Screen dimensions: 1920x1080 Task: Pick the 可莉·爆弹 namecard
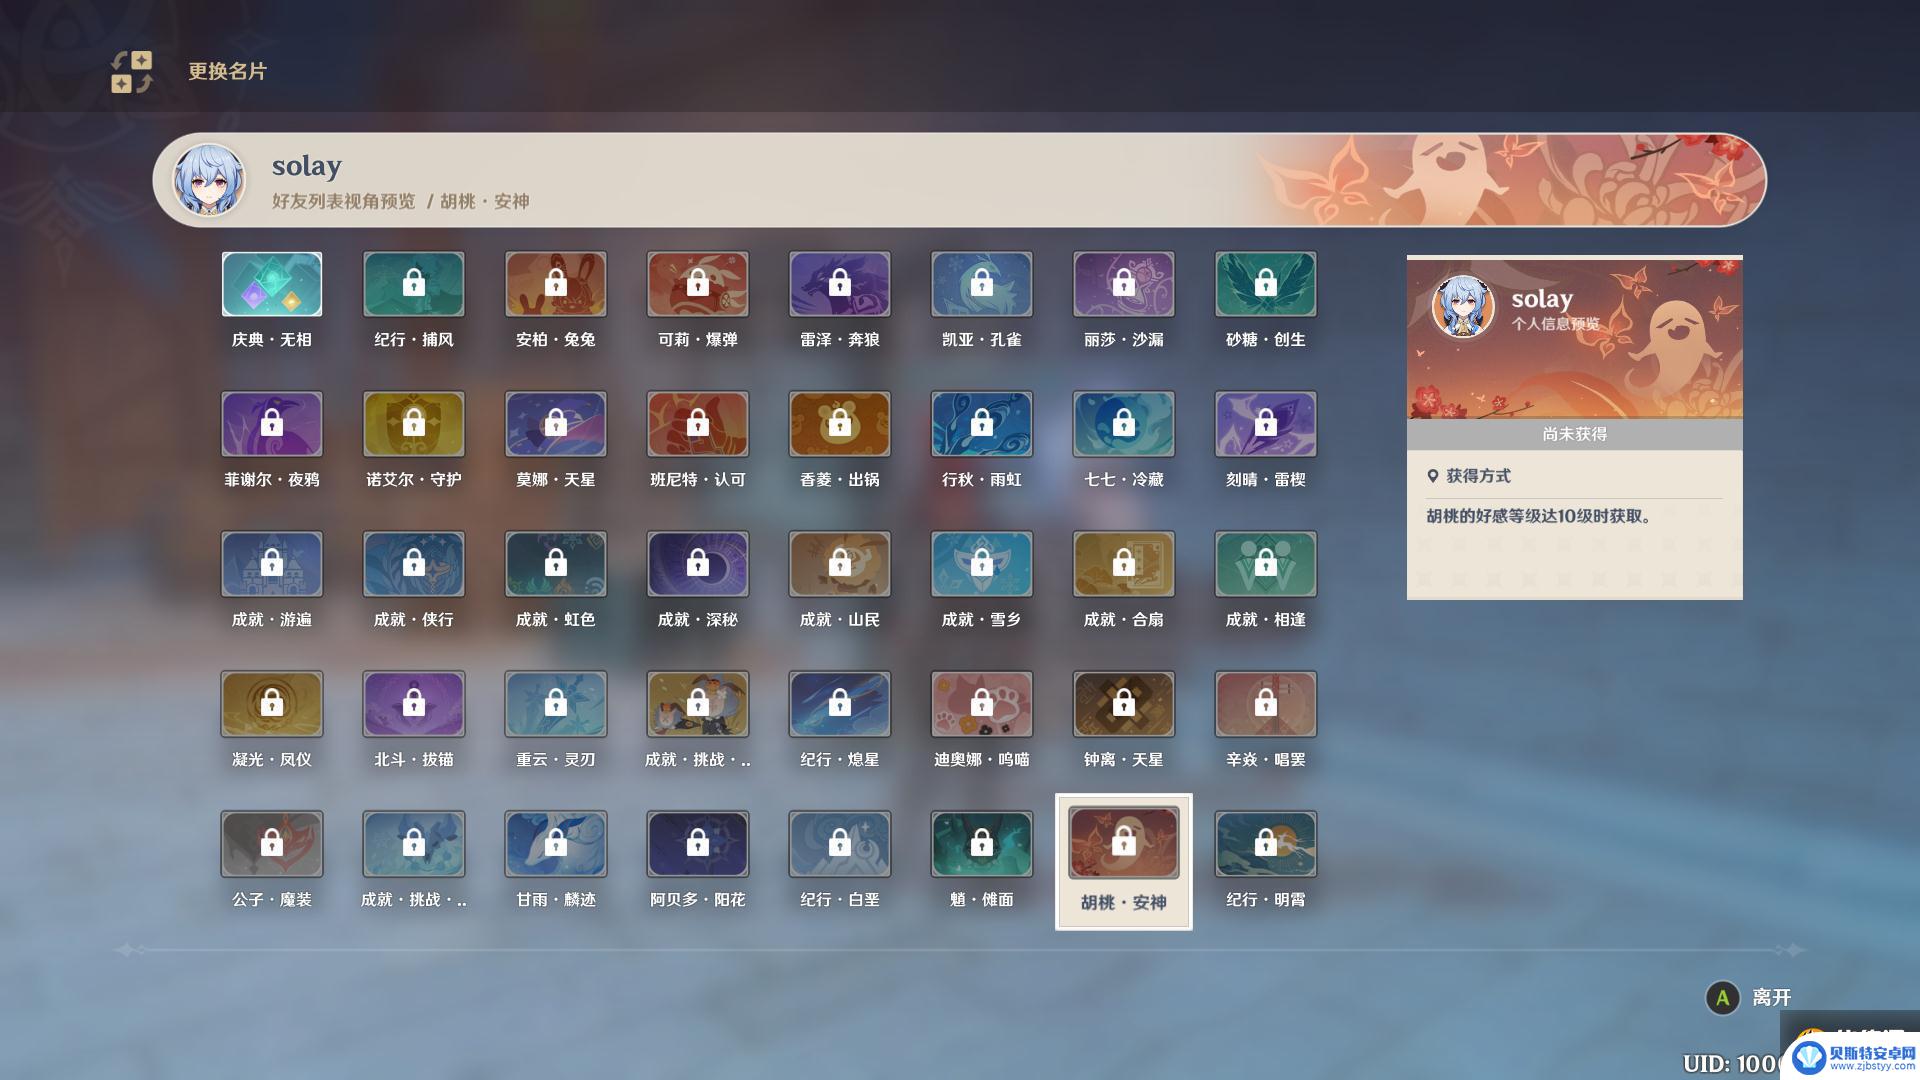coord(698,284)
